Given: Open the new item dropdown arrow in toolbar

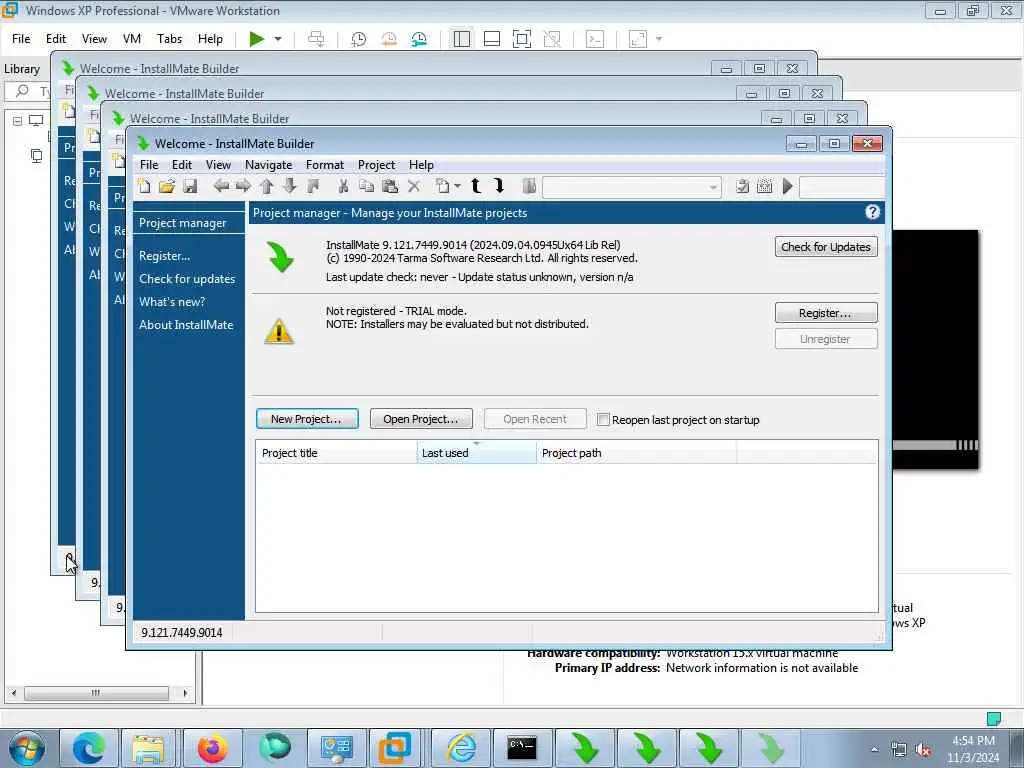Looking at the screenshot, I should click(x=457, y=187).
